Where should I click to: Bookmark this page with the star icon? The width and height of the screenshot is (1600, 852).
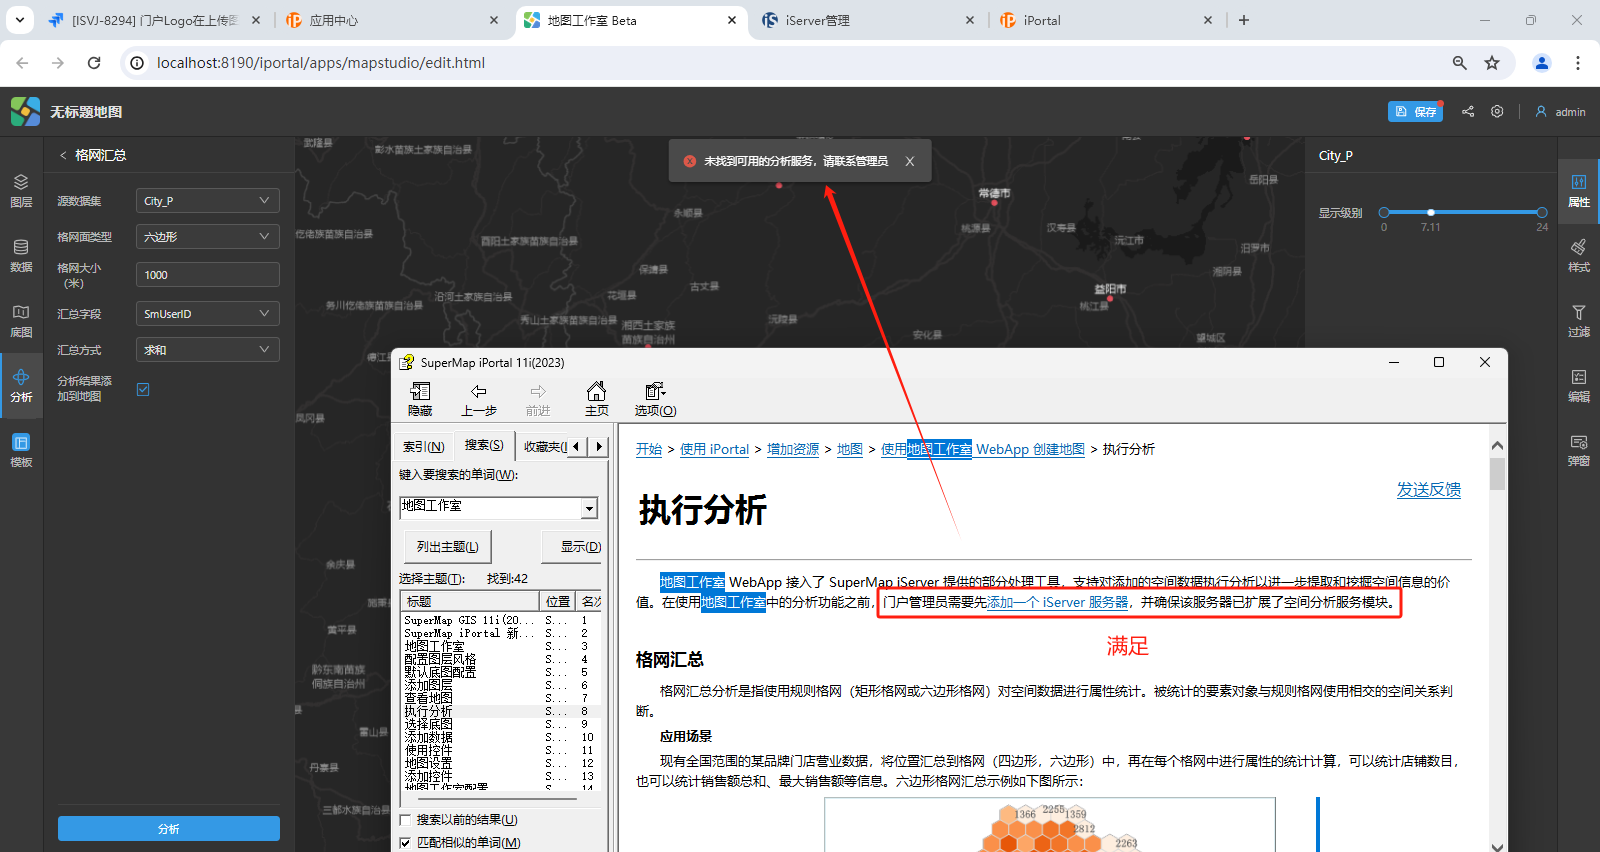click(x=1492, y=63)
